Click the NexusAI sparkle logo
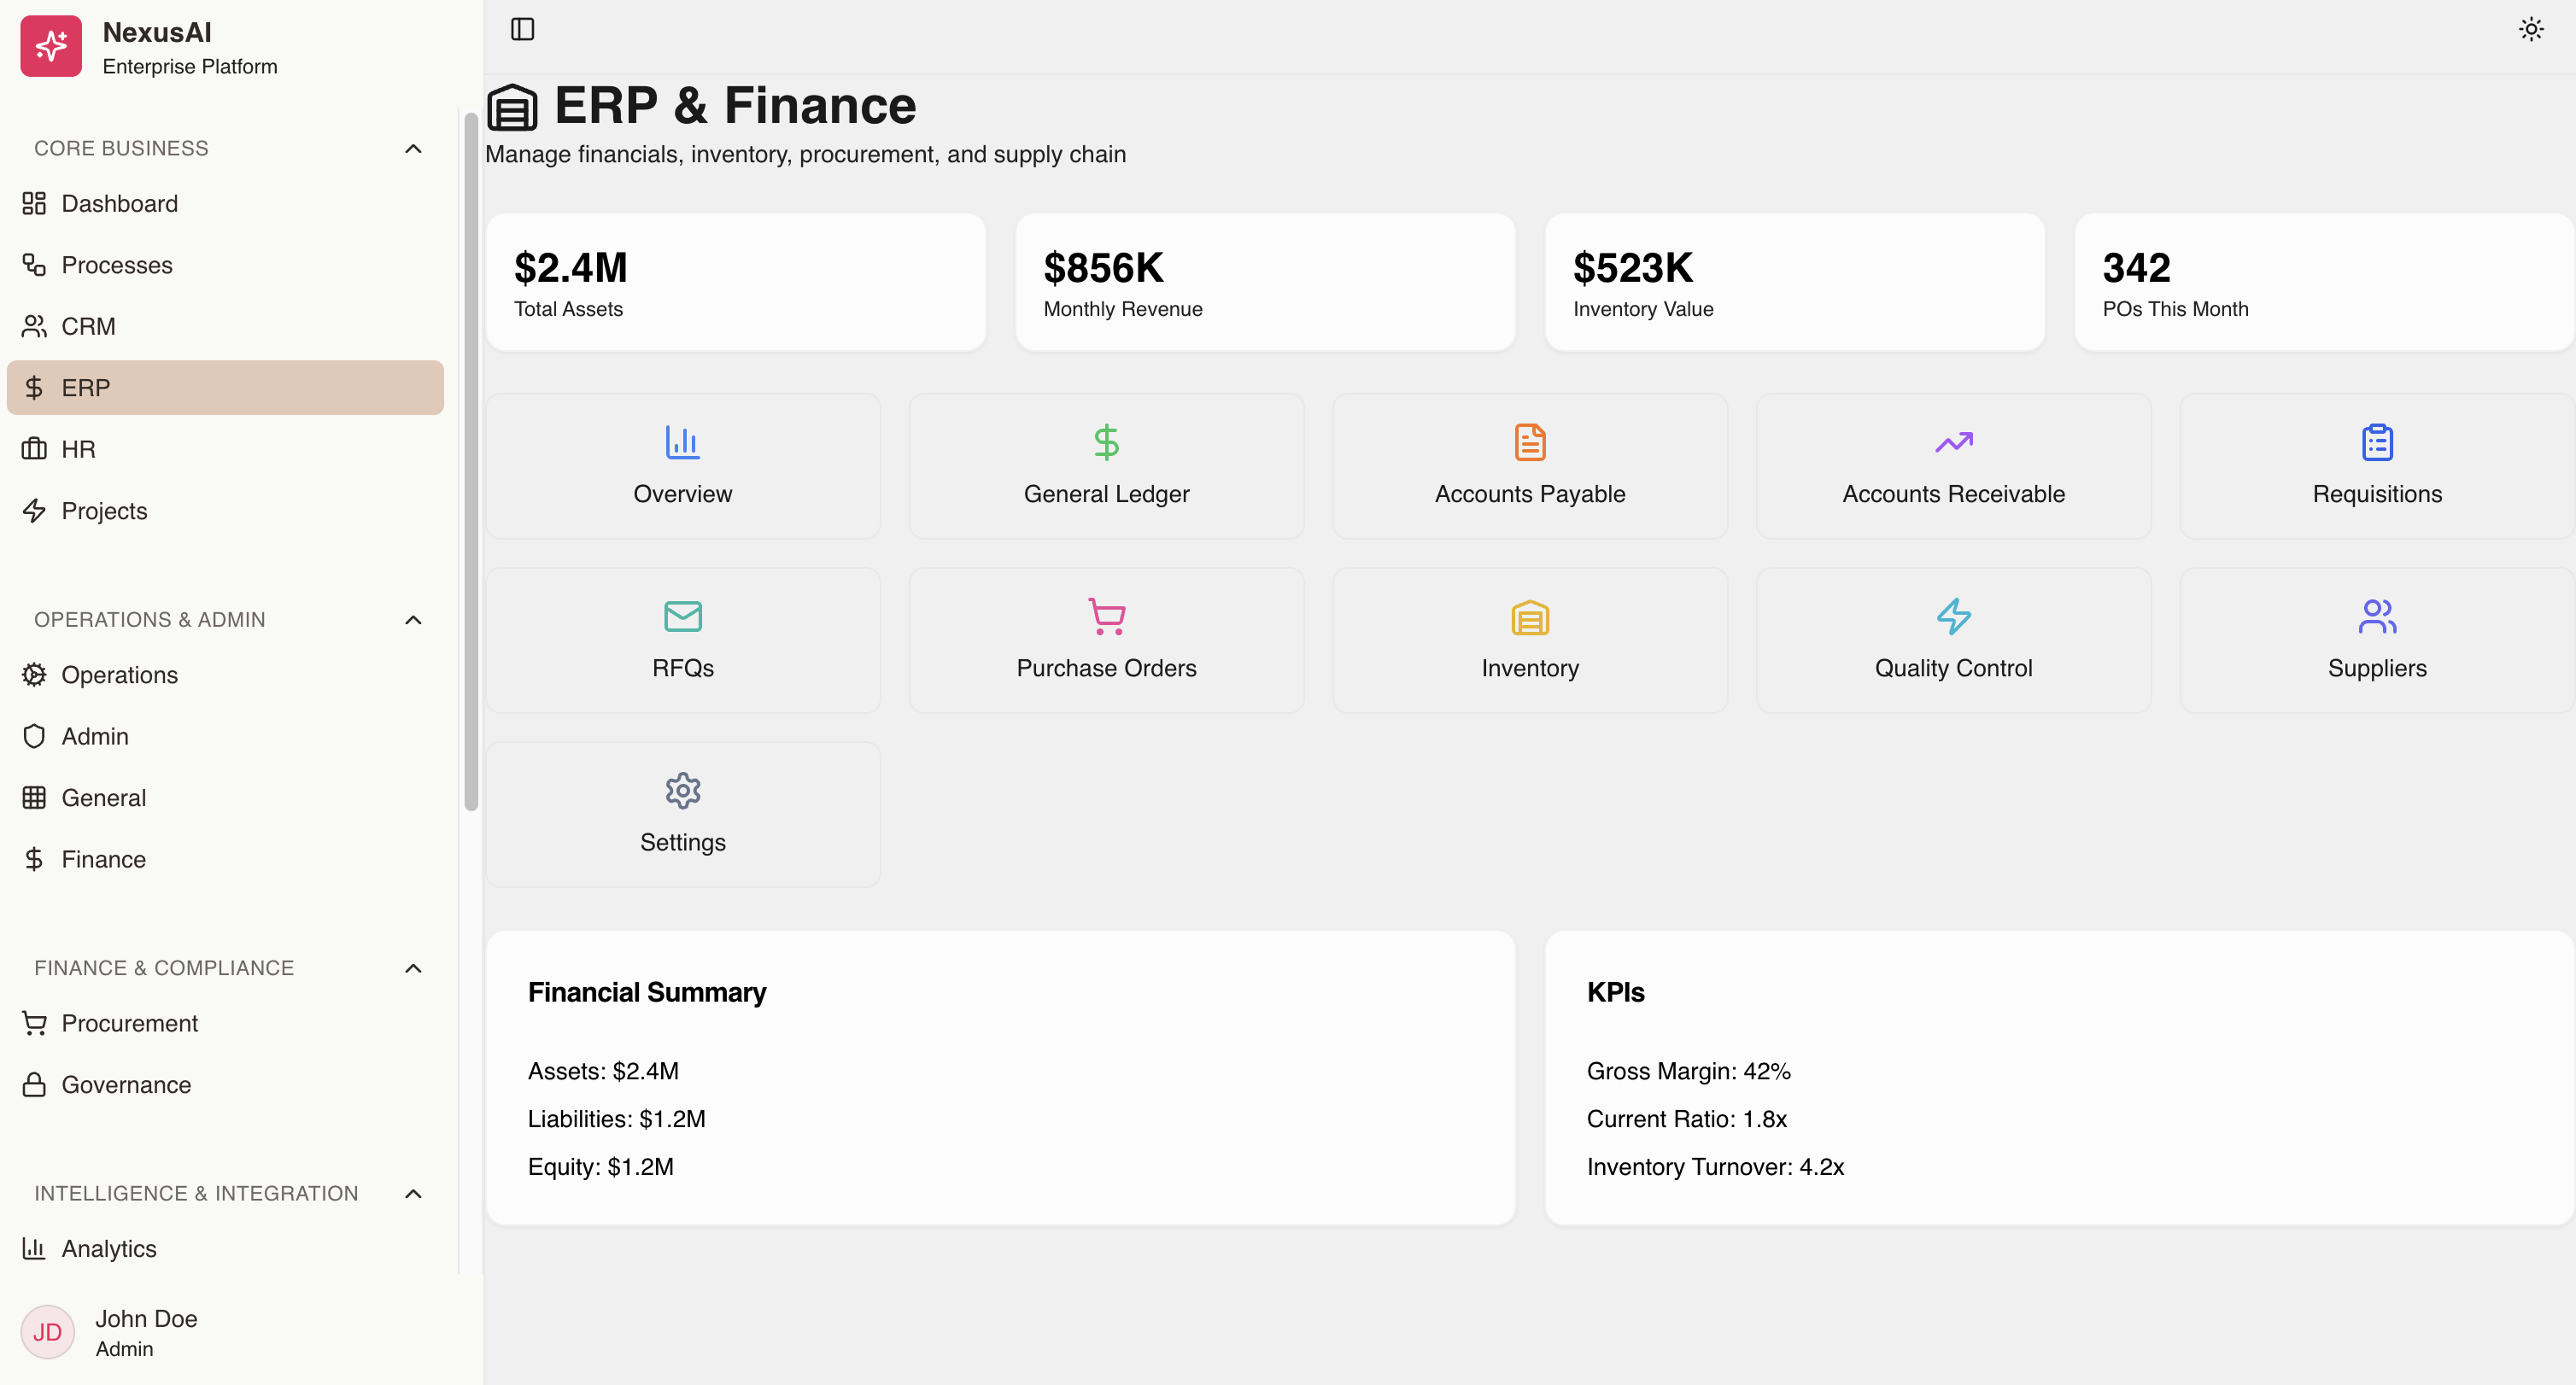 tap(51, 45)
